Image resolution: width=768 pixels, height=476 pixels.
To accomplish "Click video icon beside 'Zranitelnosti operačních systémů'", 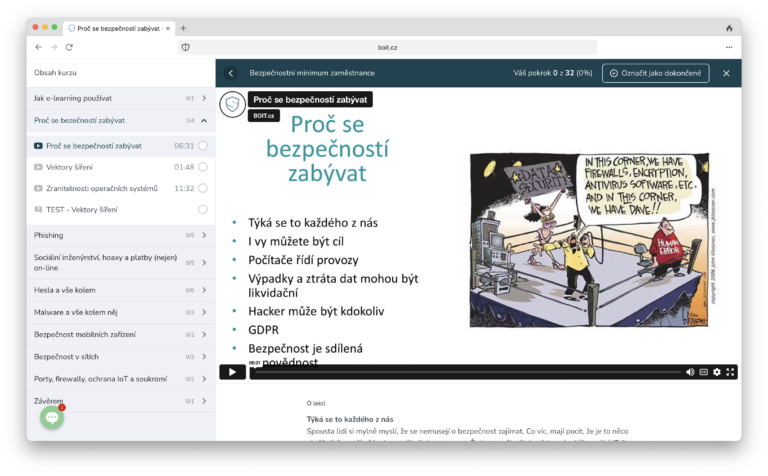I will (x=38, y=188).
